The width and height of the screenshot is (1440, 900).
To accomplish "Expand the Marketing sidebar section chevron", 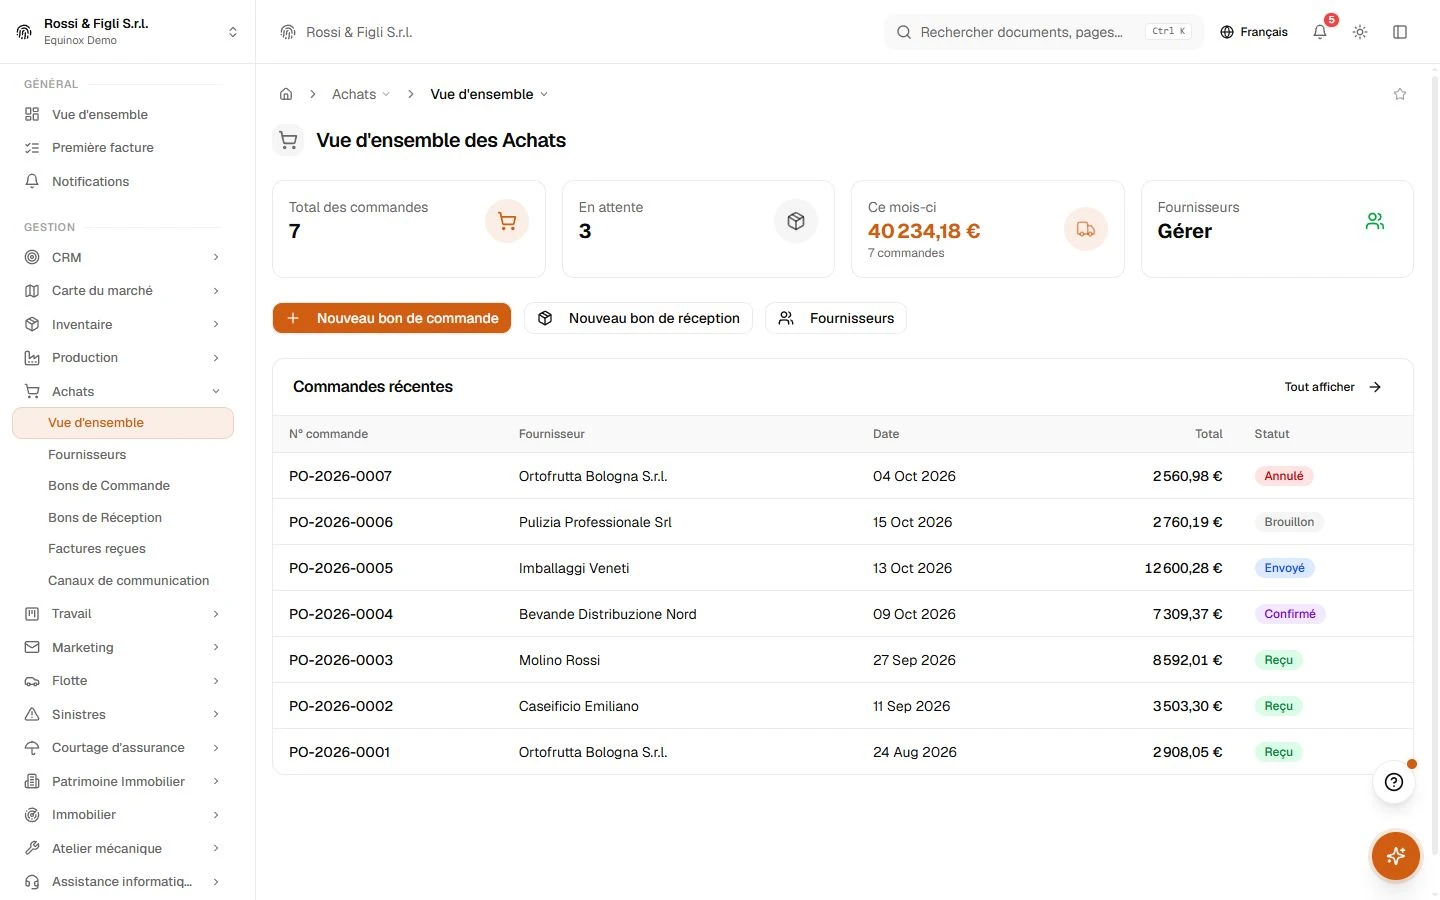I will [216, 648].
